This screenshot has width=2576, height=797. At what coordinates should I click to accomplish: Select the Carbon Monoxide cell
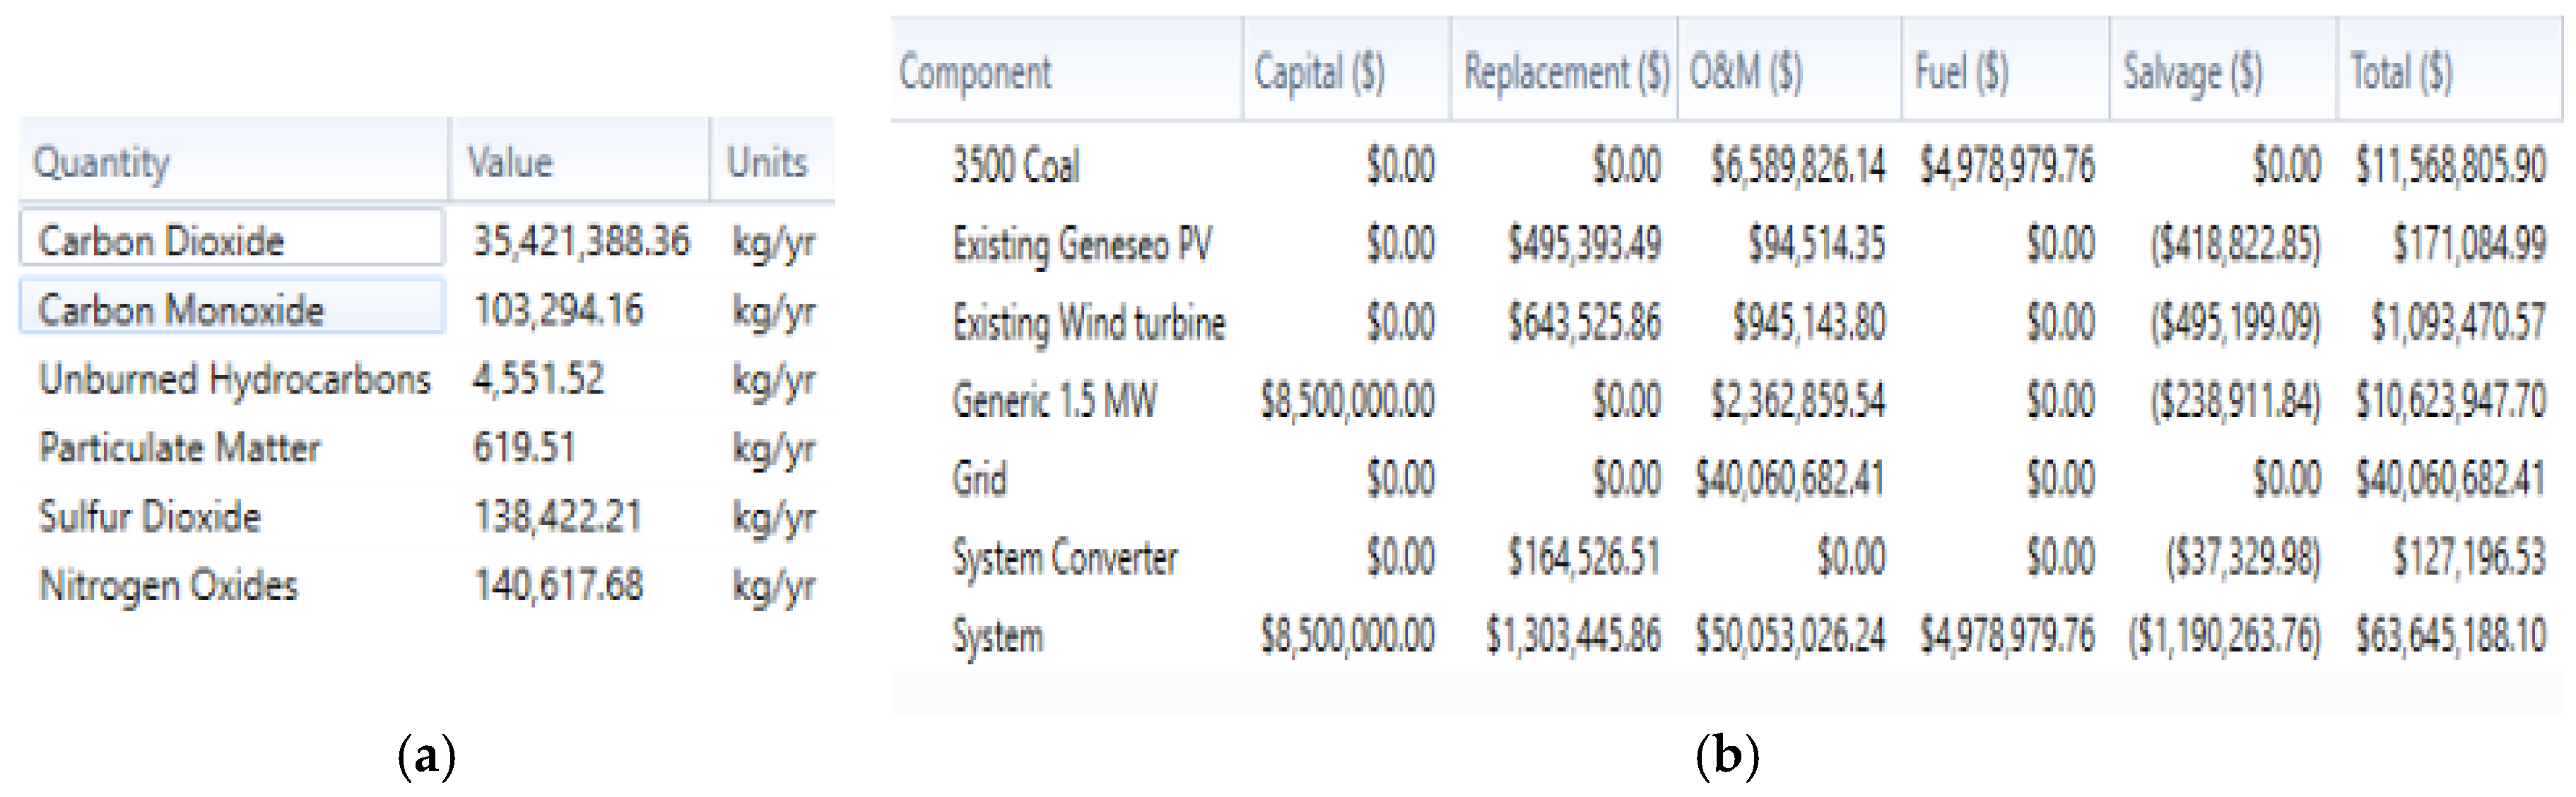click(x=181, y=310)
